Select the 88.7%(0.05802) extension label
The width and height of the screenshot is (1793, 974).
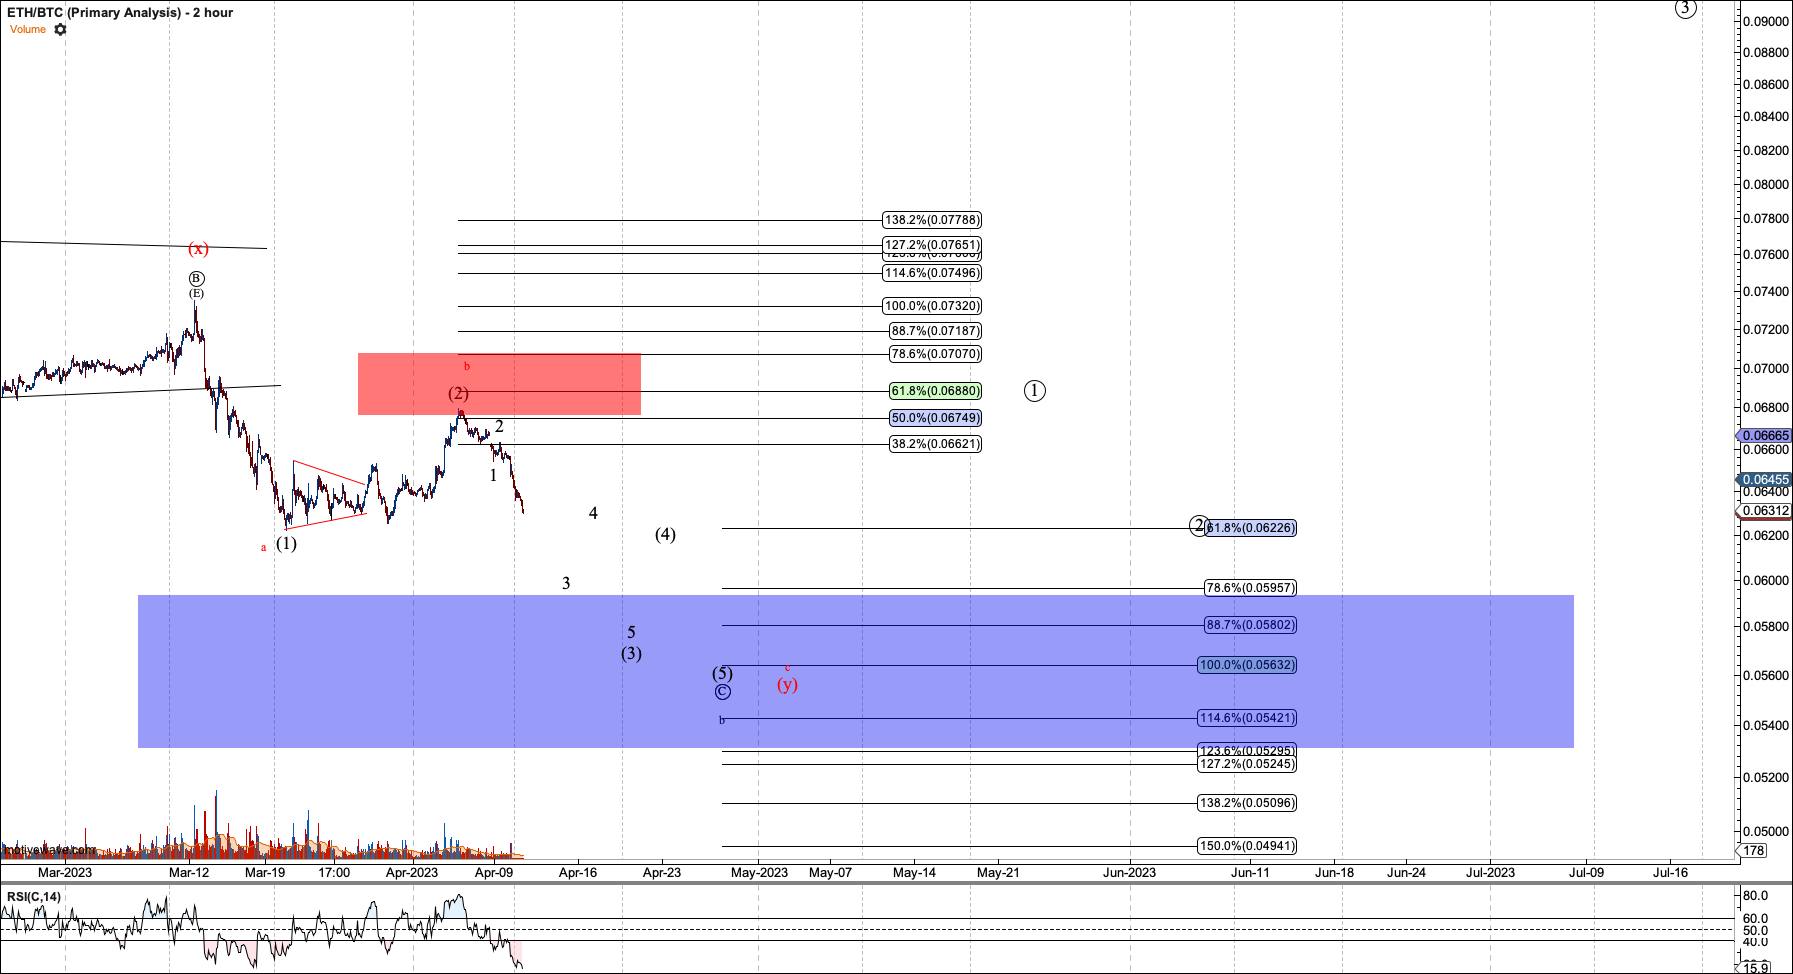click(1251, 625)
